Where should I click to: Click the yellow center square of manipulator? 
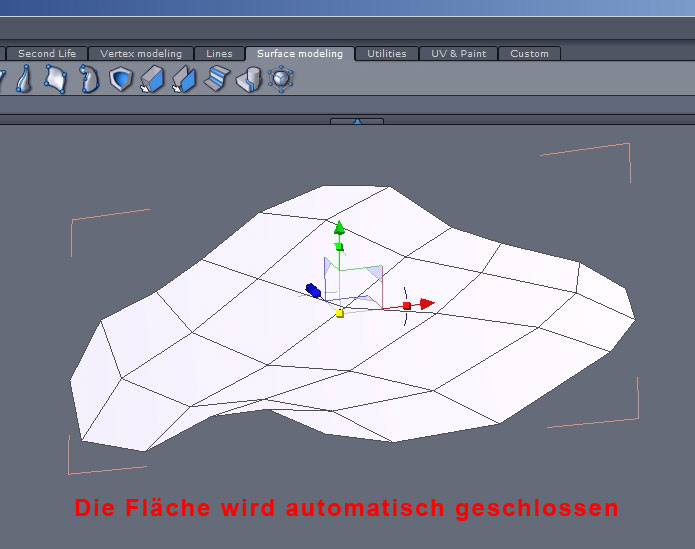[340, 314]
